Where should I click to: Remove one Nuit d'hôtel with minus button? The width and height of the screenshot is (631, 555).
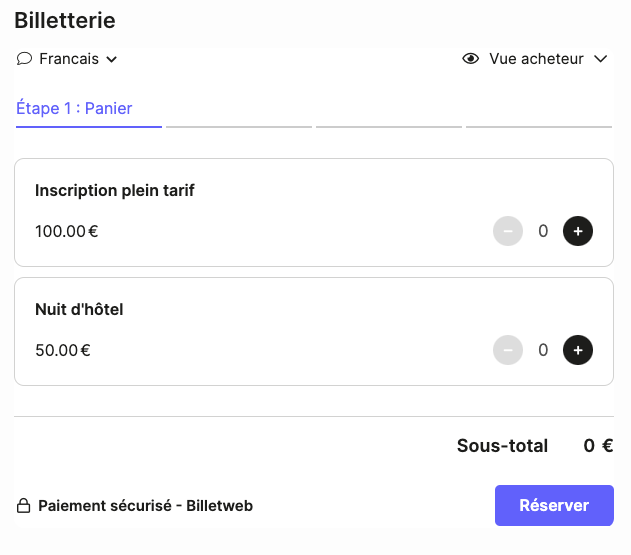508,350
